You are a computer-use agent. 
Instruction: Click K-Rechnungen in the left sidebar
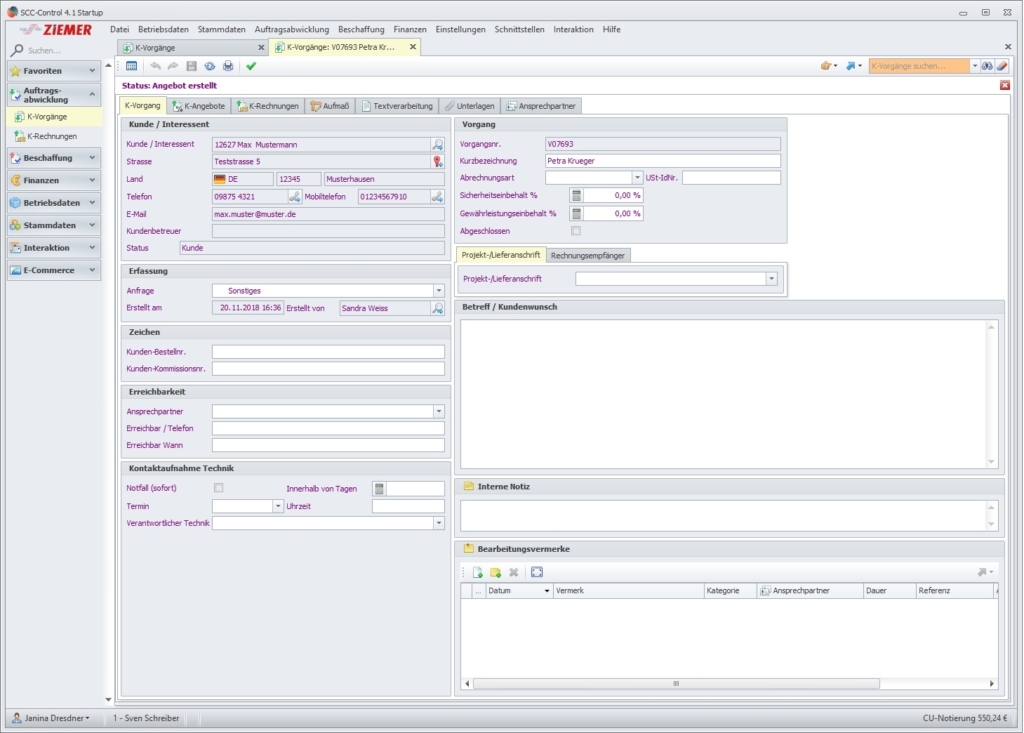(x=51, y=136)
